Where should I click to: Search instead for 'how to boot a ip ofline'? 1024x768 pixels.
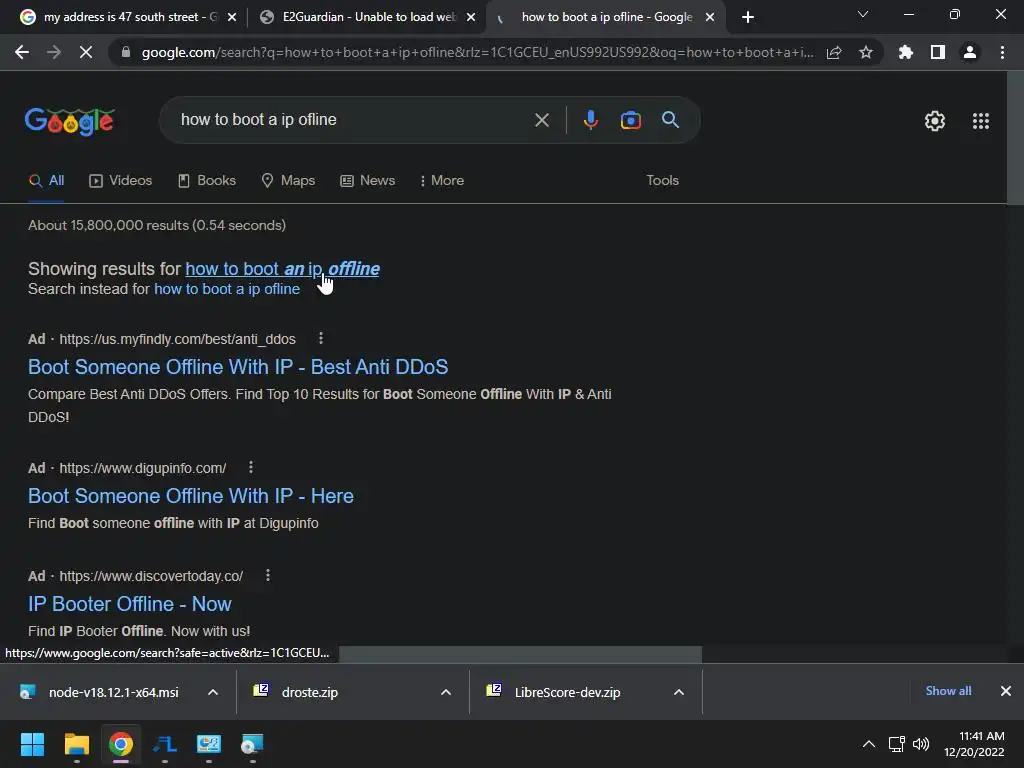(227, 289)
